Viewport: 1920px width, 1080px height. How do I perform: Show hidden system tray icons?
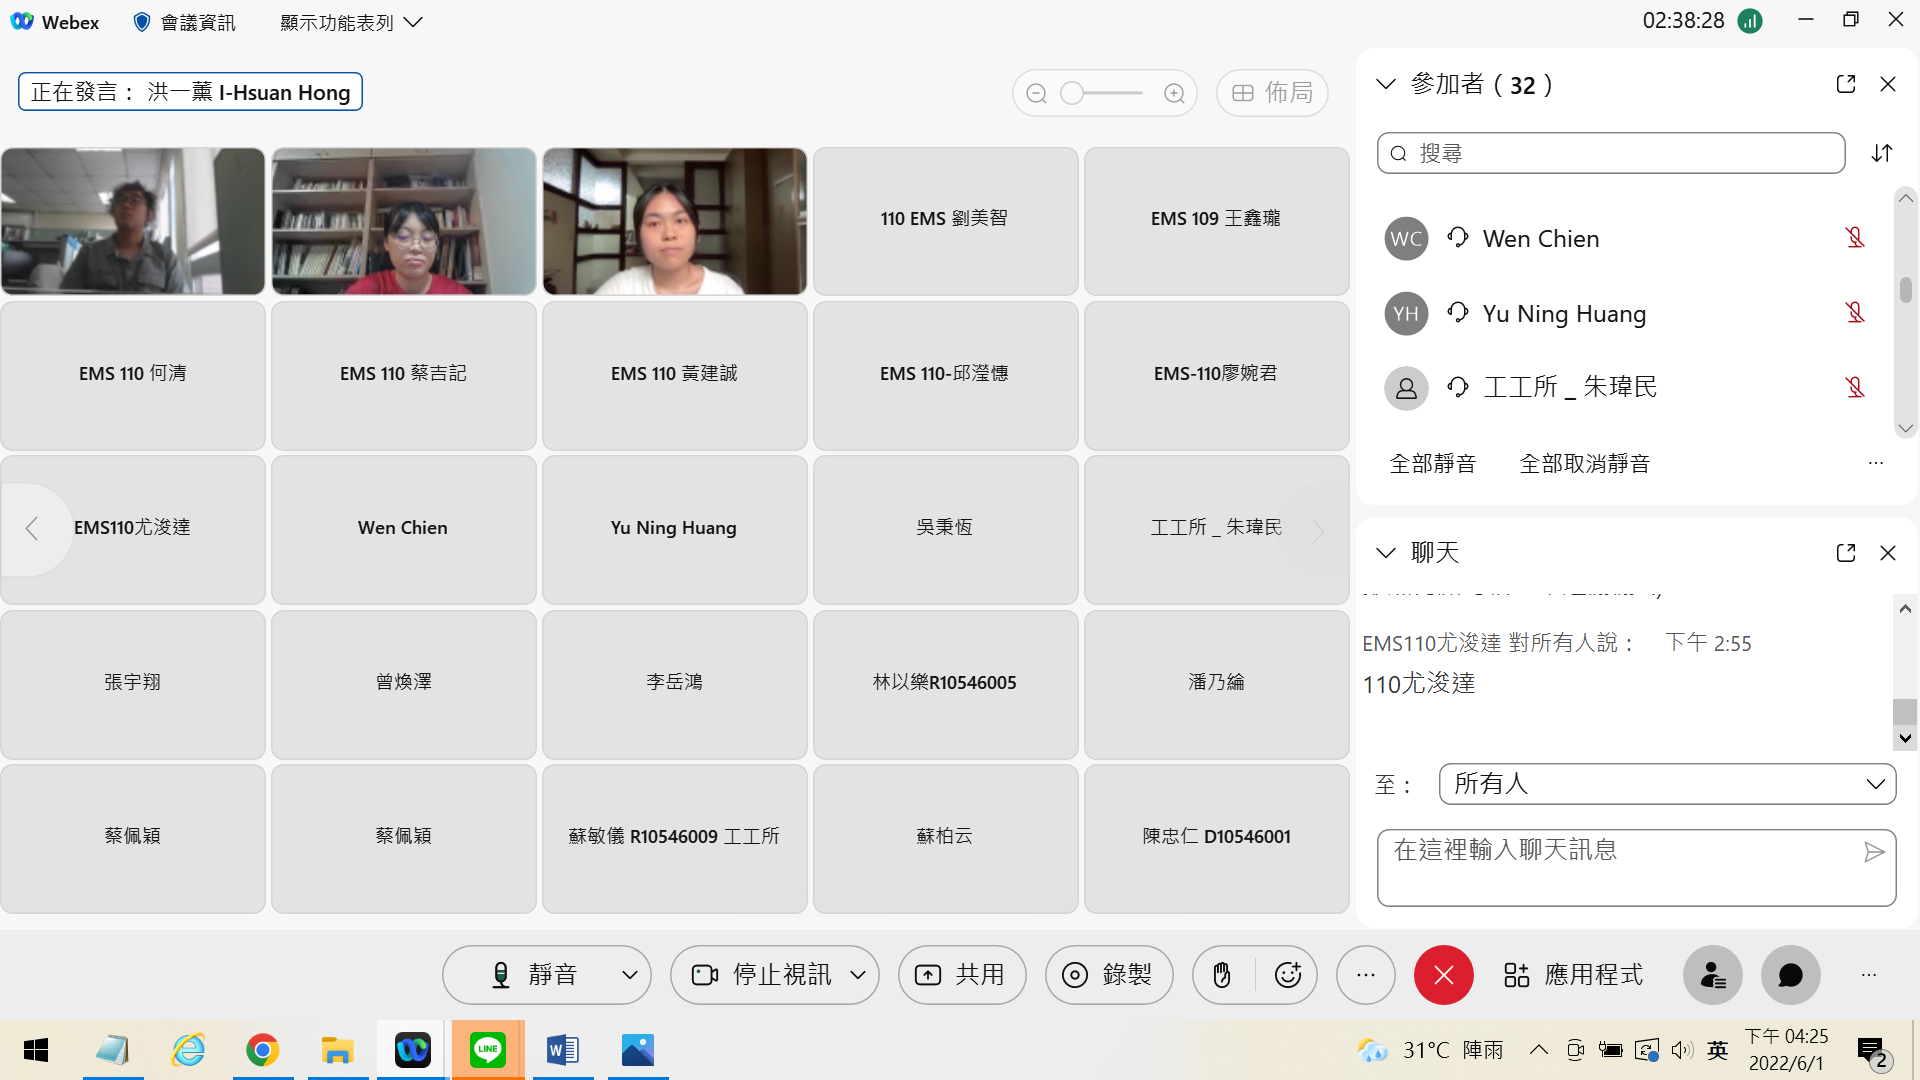pyautogui.click(x=1539, y=1050)
